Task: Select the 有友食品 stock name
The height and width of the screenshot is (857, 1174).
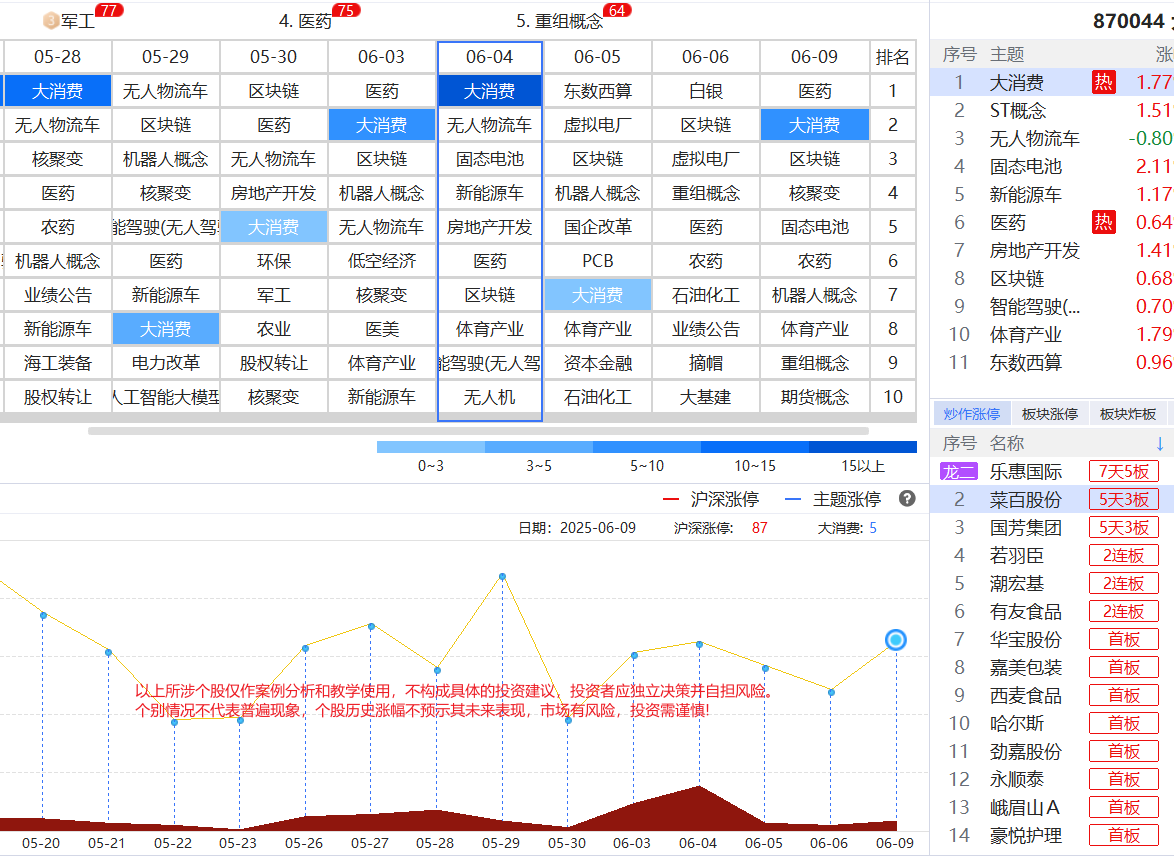Action: (x=1026, y=612)
